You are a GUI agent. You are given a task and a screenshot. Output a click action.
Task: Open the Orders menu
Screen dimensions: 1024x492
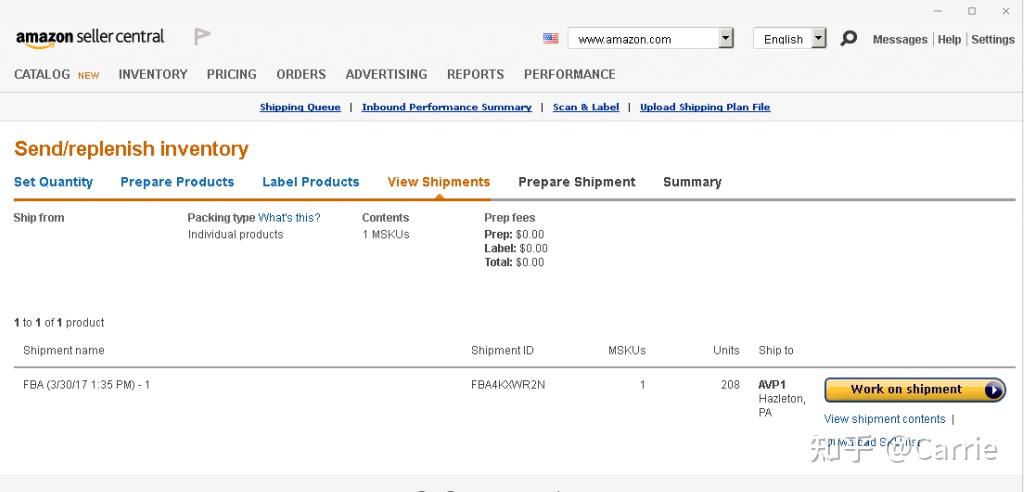(301, 74)
